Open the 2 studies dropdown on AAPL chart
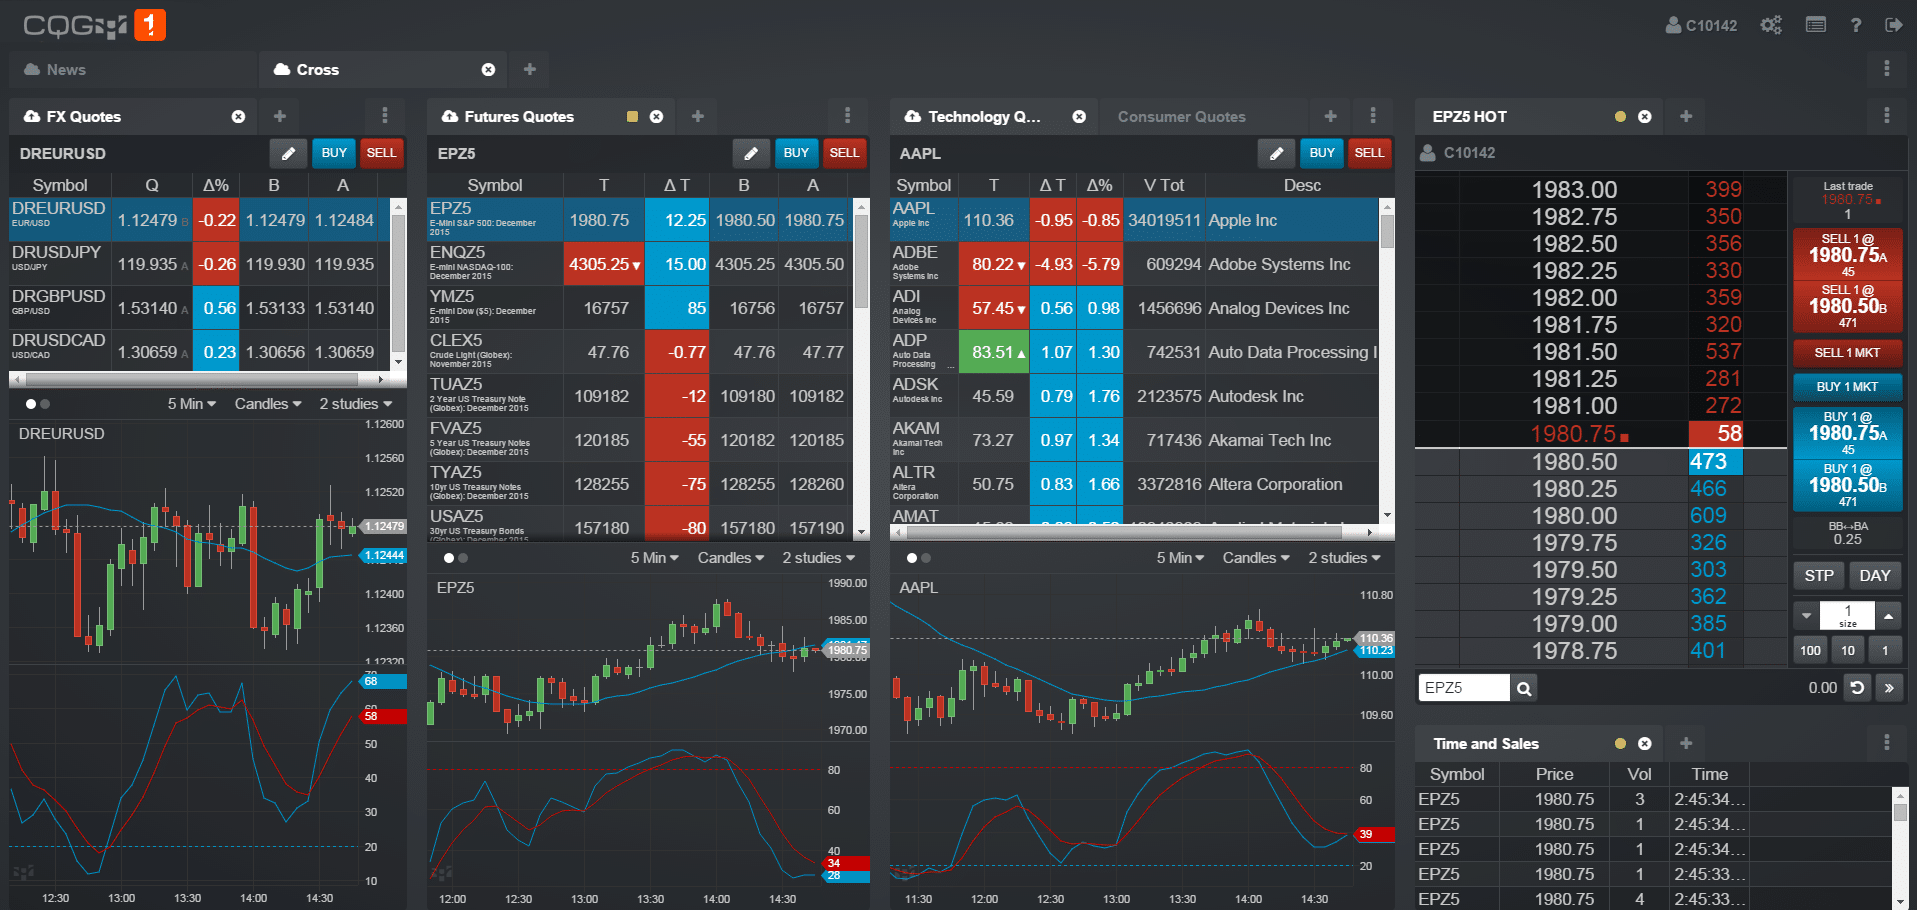 (1344, 558)
